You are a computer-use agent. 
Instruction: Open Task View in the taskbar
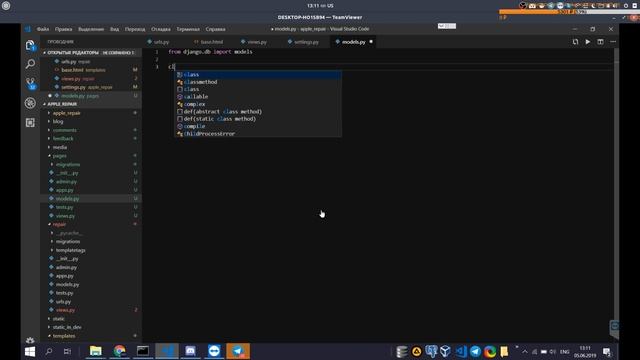coord(67,351)
